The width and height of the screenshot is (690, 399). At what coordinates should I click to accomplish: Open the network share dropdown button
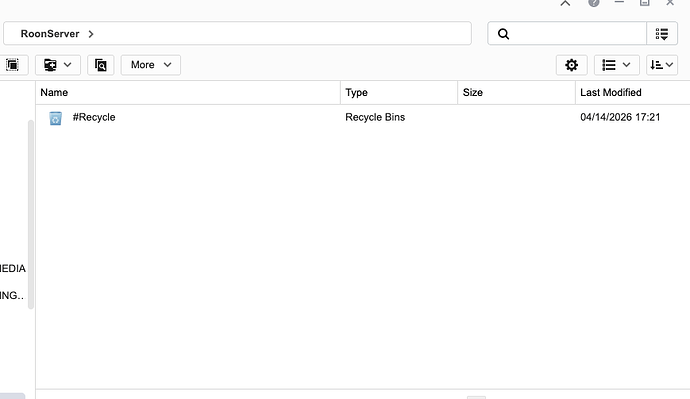click(58, 65)
